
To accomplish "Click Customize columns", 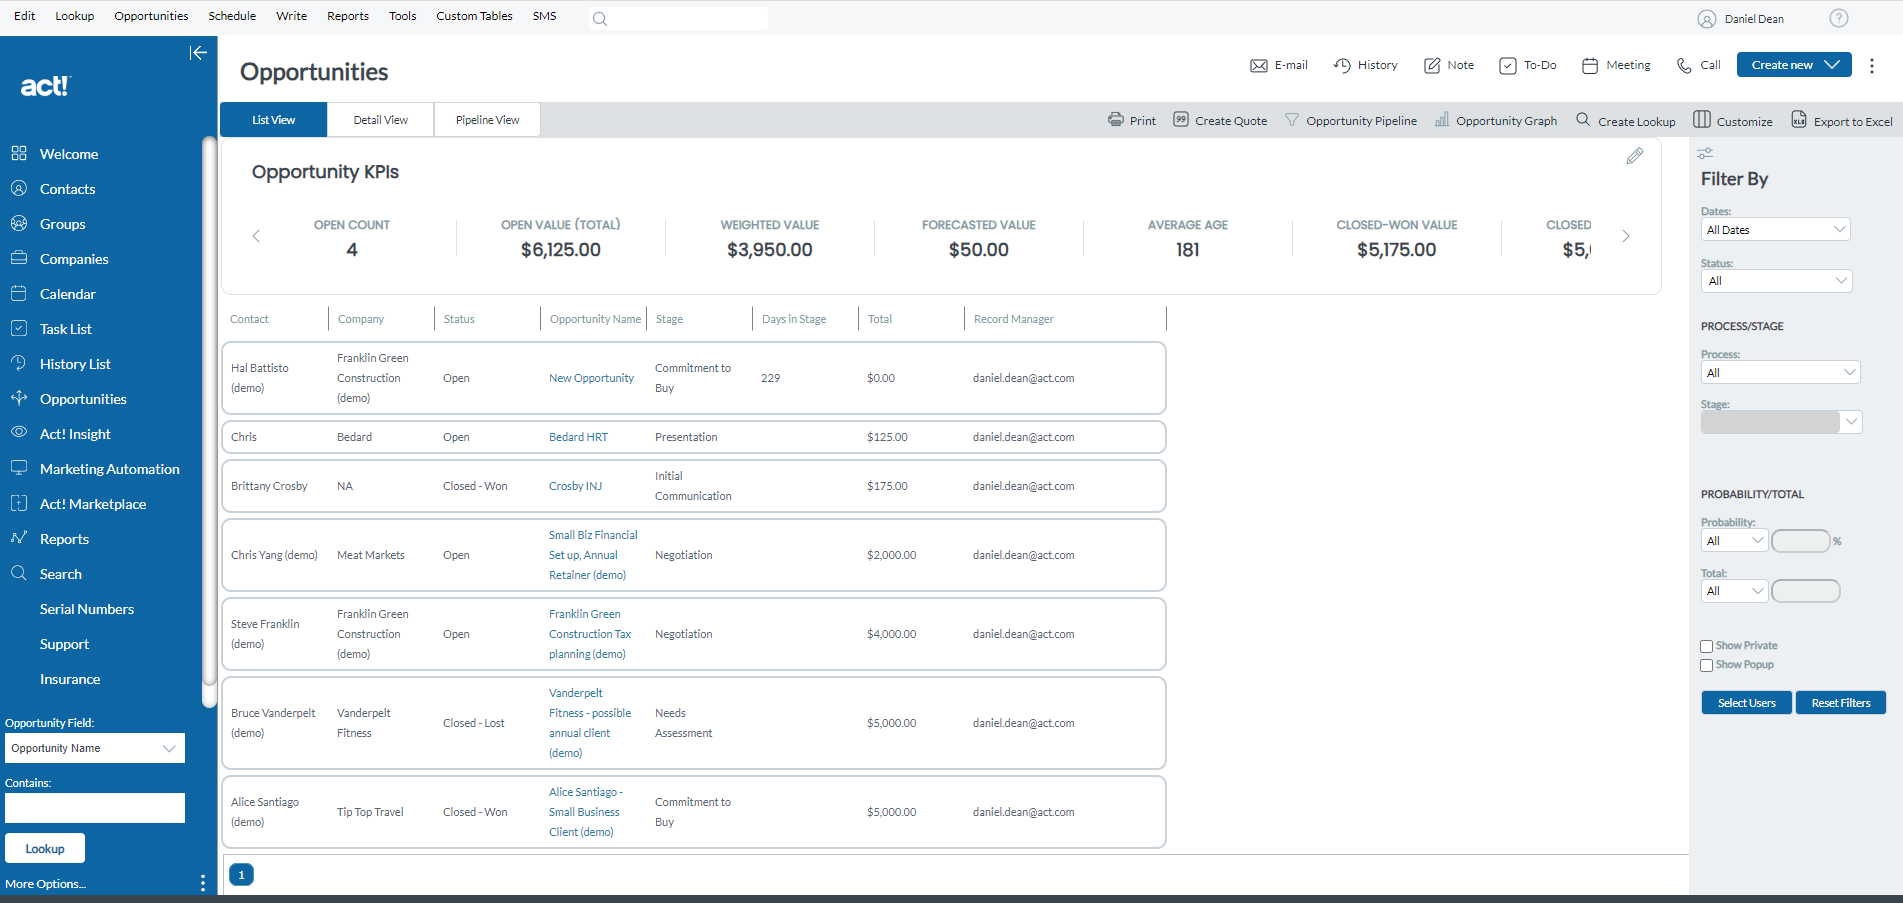I will pyautogui.click(x=1733, y=120).
